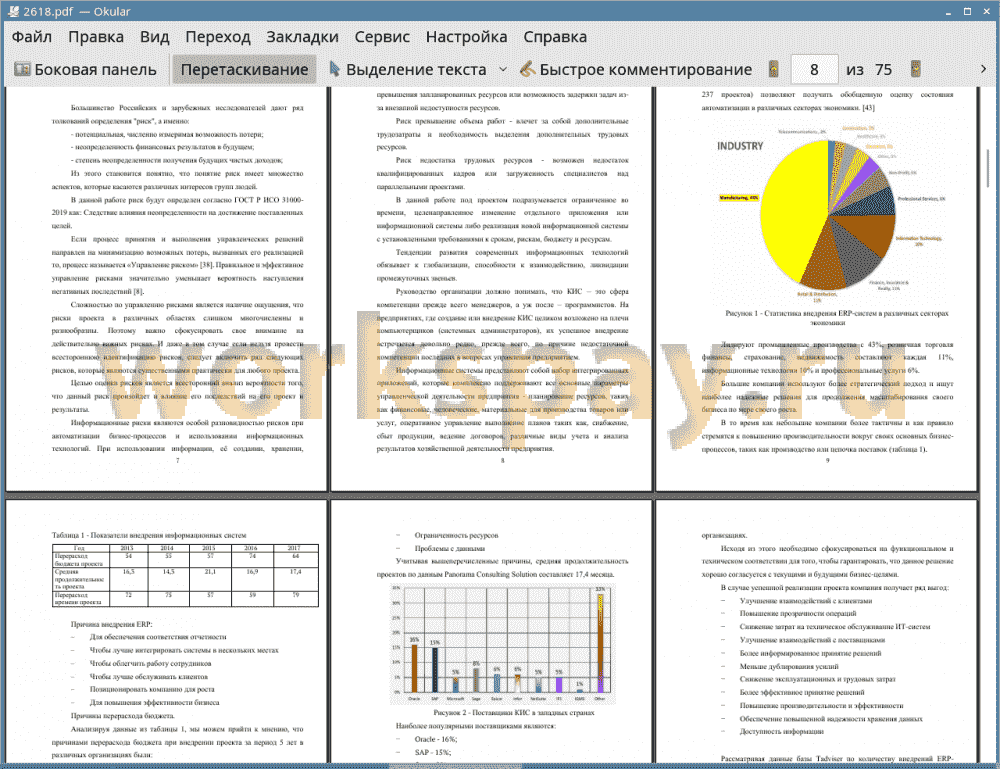Click the "INDUSTRY" heading of the pie chart

click(740, 146)
